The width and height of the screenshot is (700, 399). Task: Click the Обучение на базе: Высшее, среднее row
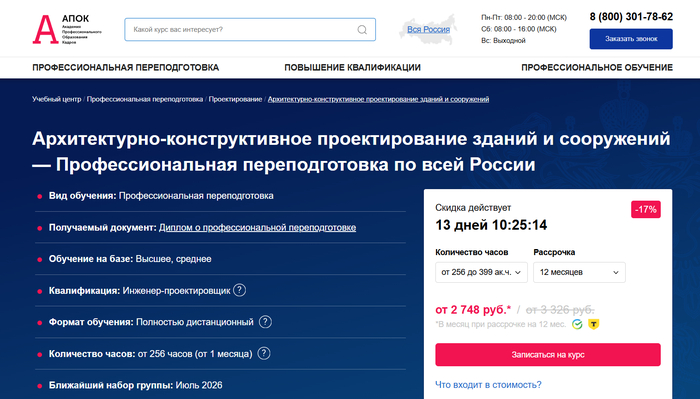[130, 259]
